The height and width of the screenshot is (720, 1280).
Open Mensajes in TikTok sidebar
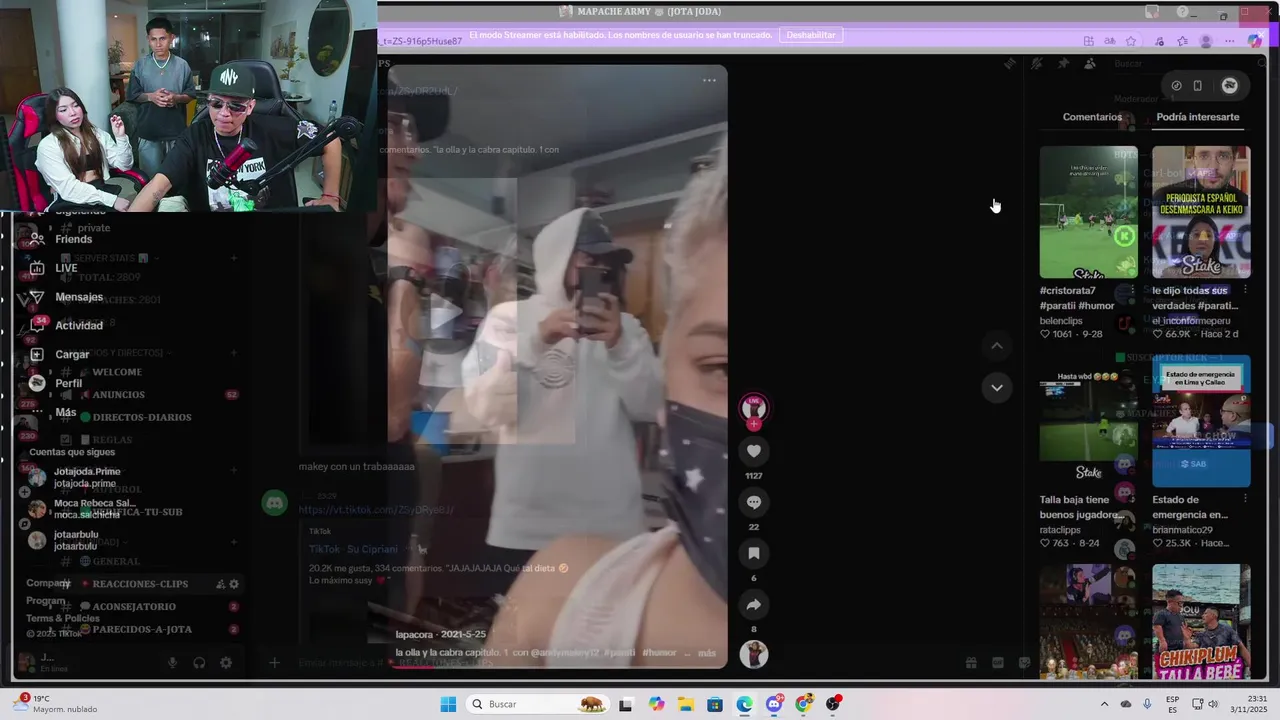(66, 297)
